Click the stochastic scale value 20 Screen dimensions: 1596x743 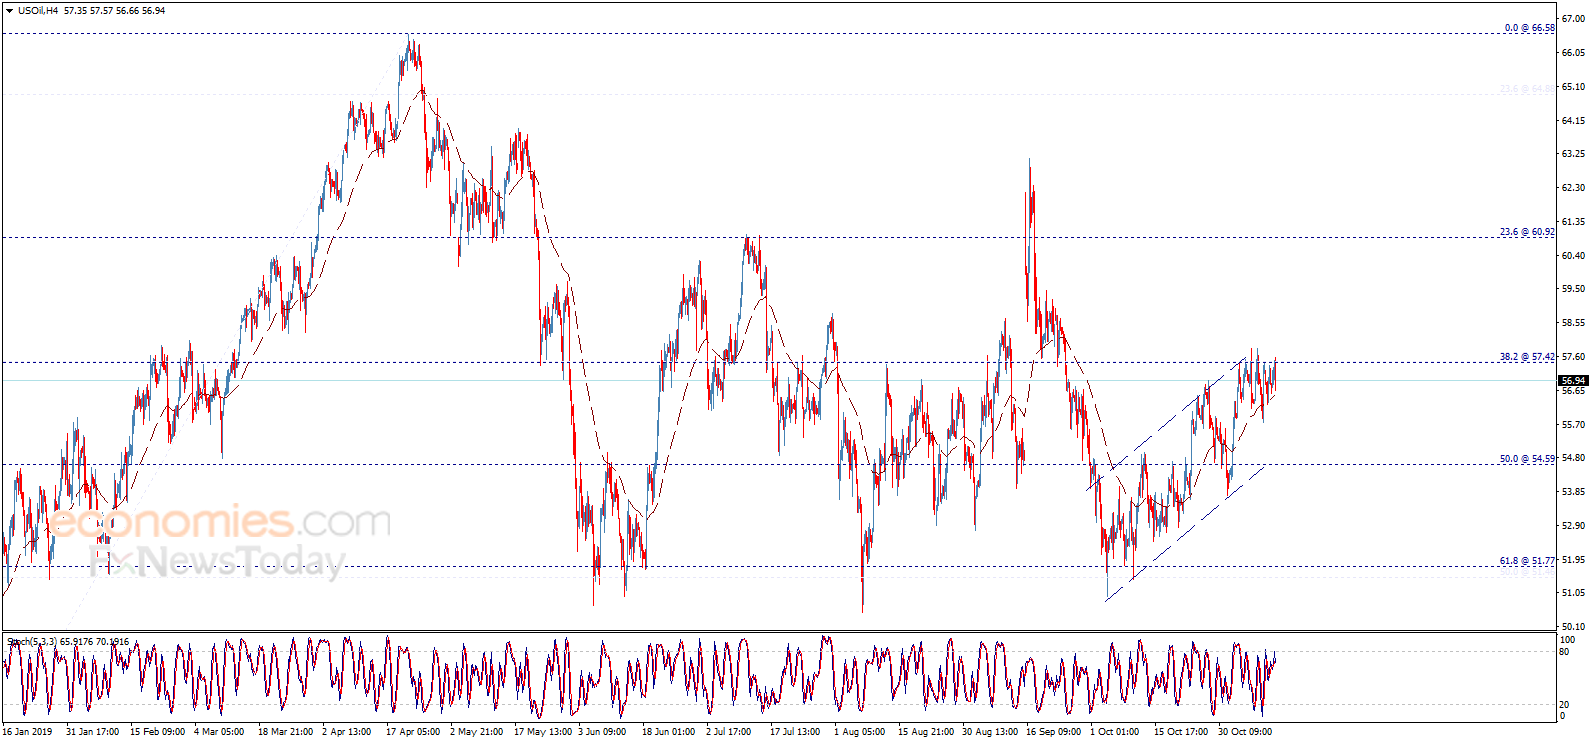(1565, 705)
